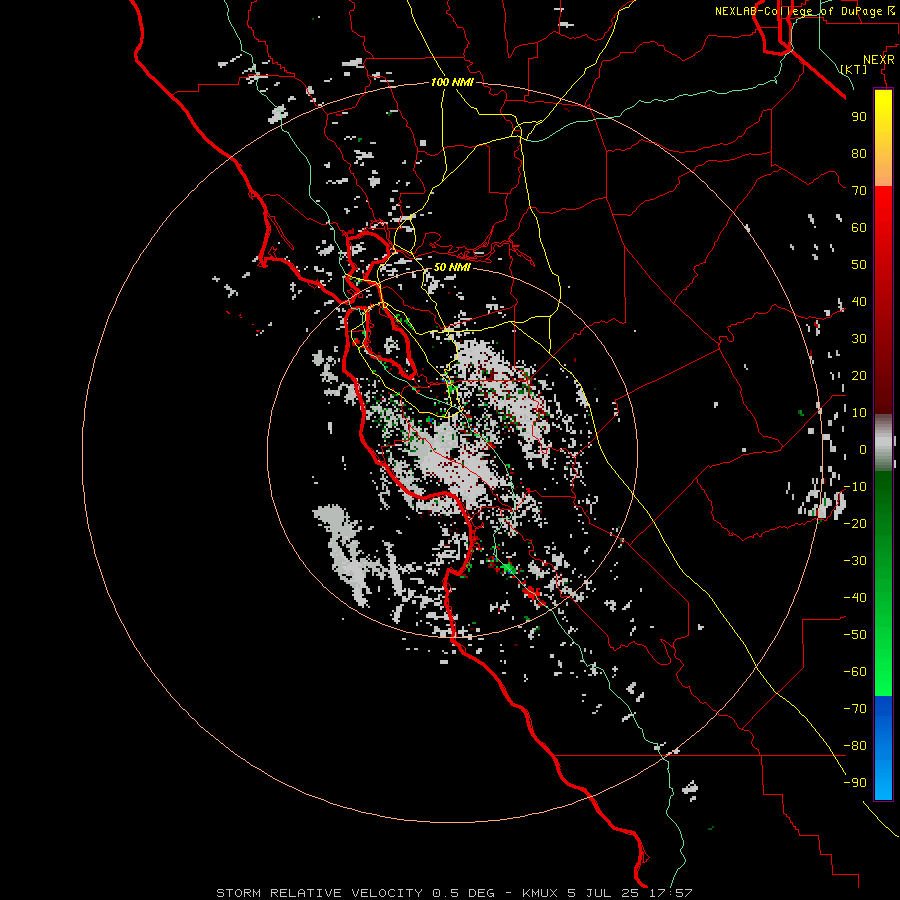Click "STORM RELATIVE VELOCITY" in the footer caption
Screen dimensions: 900x900
point(319,893)
